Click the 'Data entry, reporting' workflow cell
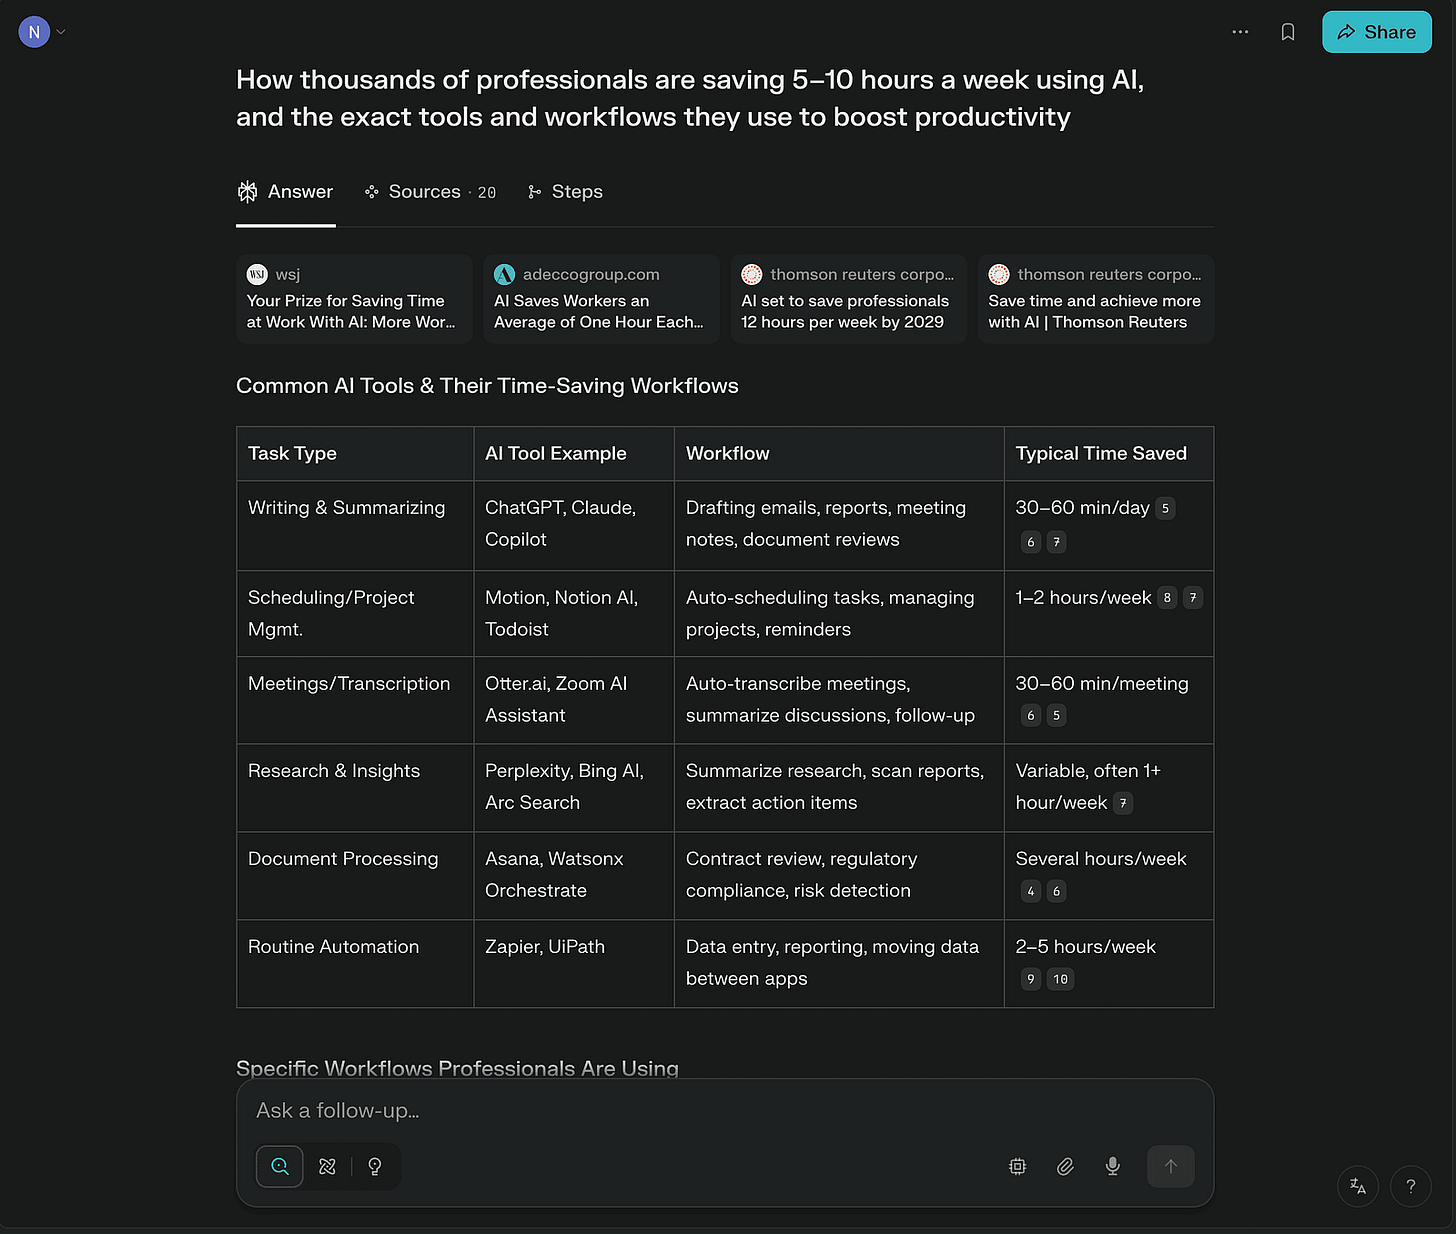 (839, 964)
